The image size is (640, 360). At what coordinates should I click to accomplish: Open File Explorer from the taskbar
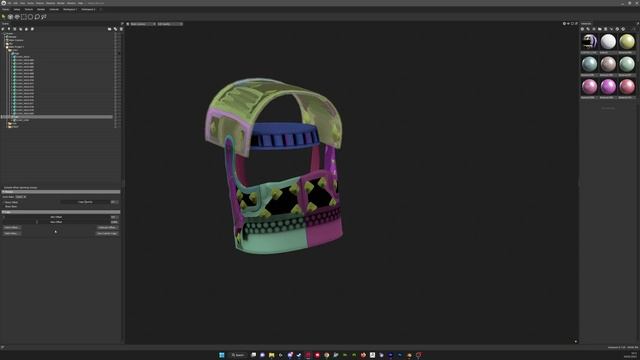[271, 355]
